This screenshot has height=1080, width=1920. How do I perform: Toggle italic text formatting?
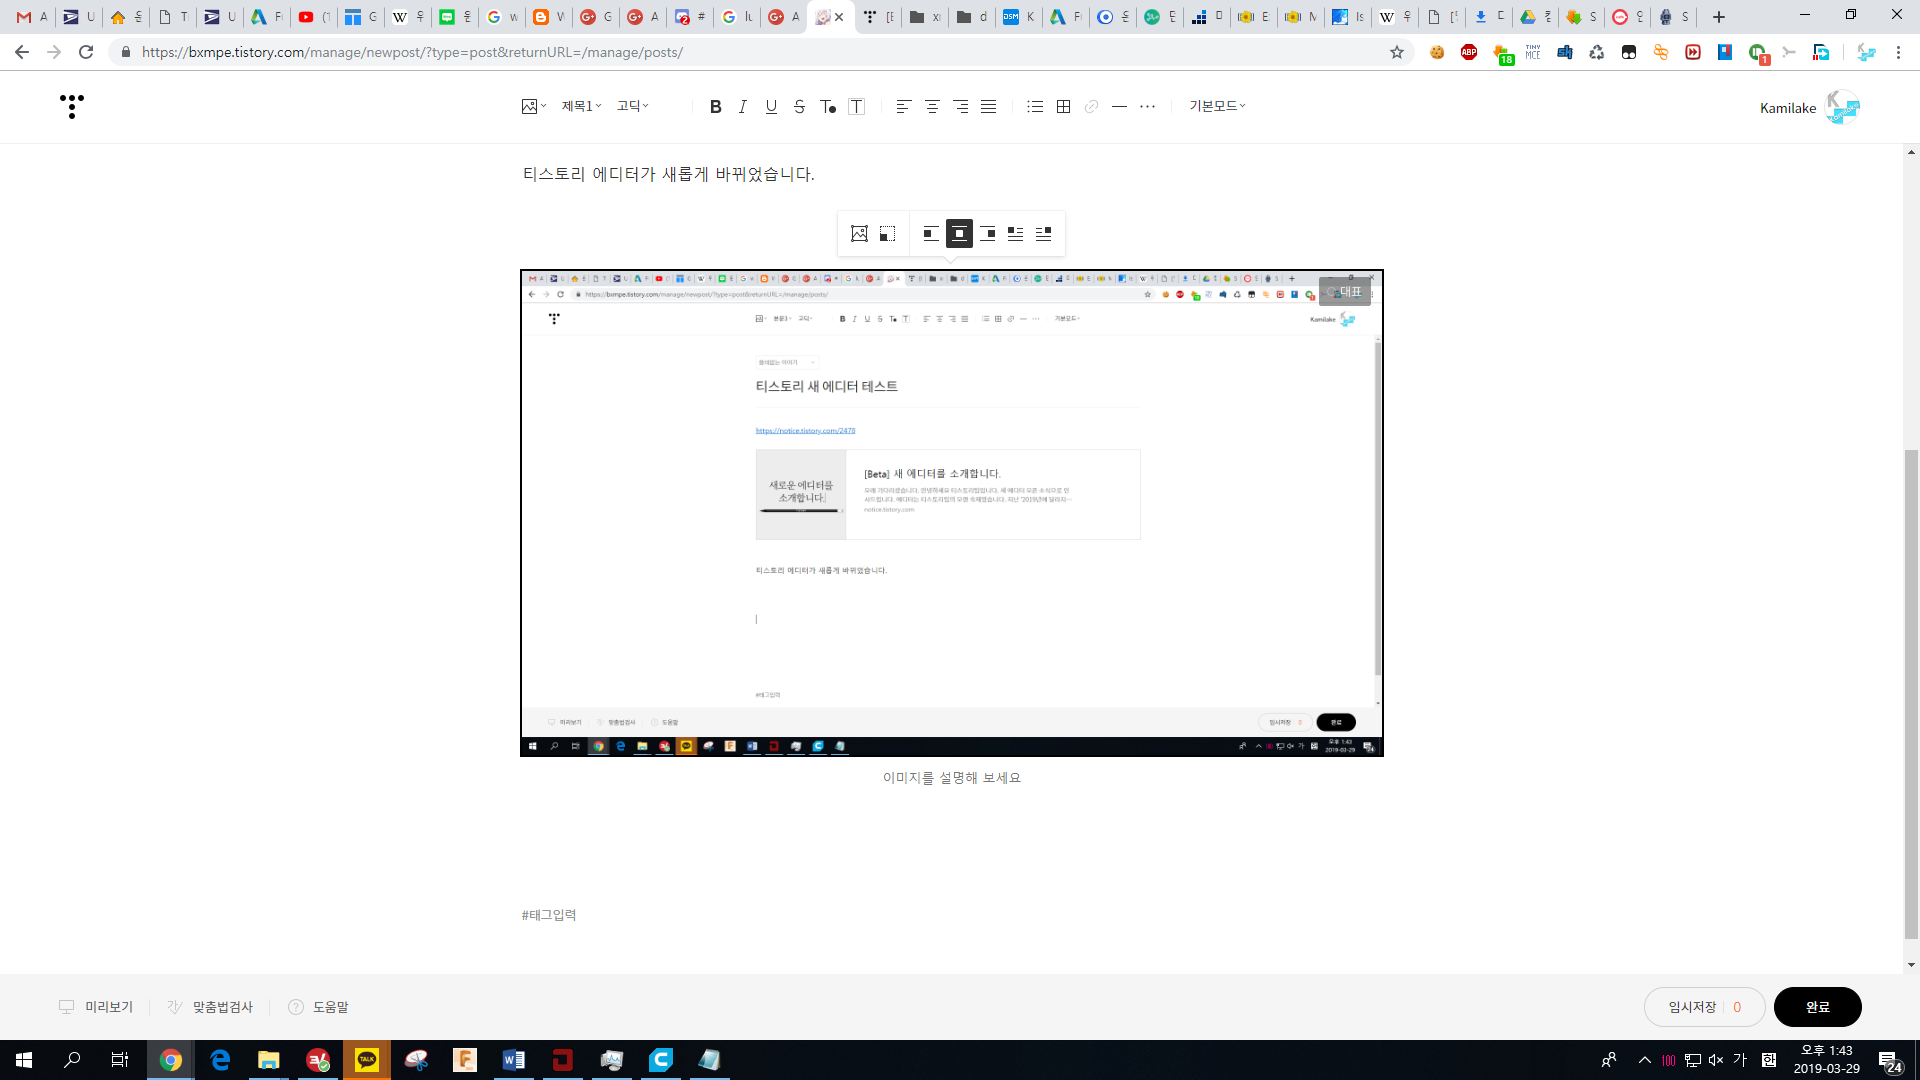742,107
